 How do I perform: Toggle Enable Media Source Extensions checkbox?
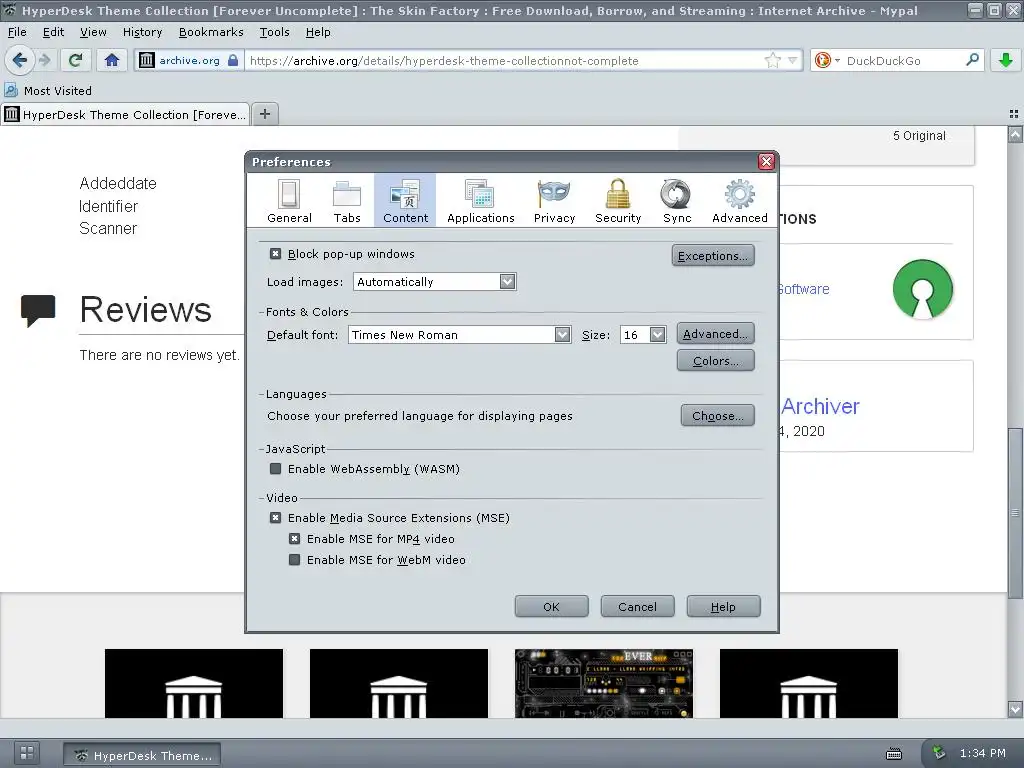(x=276, y=518)
